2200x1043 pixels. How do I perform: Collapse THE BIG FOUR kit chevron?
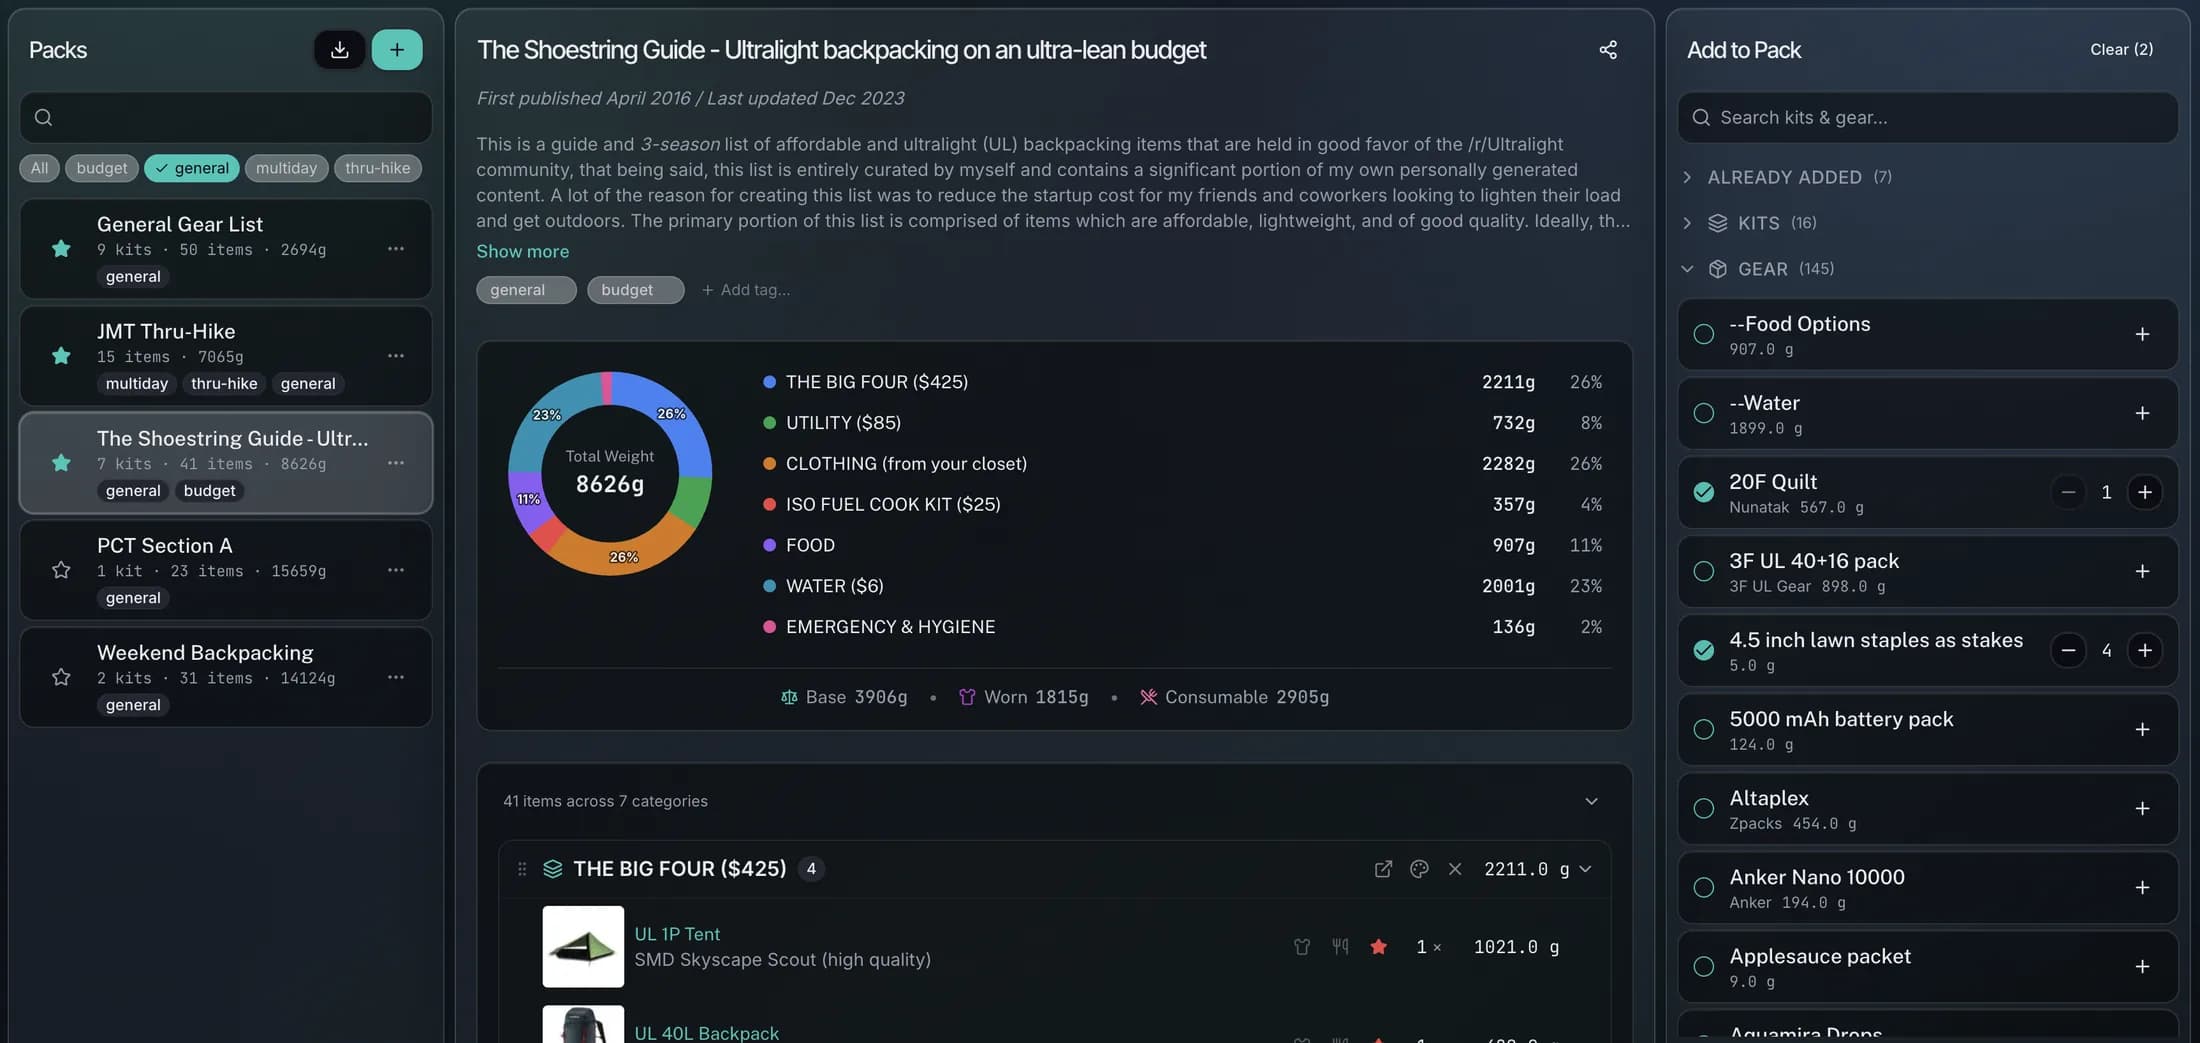click(1585, 869)
